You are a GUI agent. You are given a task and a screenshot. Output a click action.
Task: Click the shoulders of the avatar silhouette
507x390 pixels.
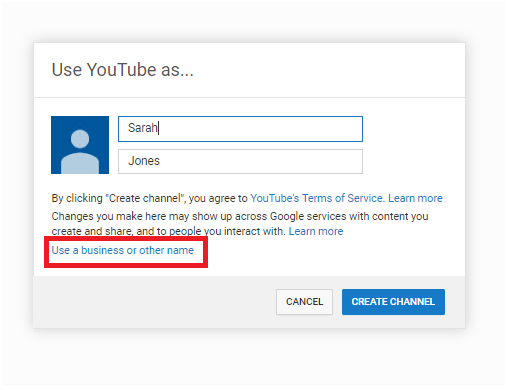pos(80,163)
